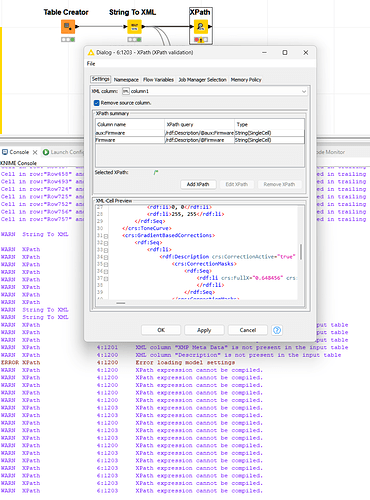Toggle the Remove source column checkbox
Image resolution: width=370 pixels, height=500 pixels.
click(97, 103)
